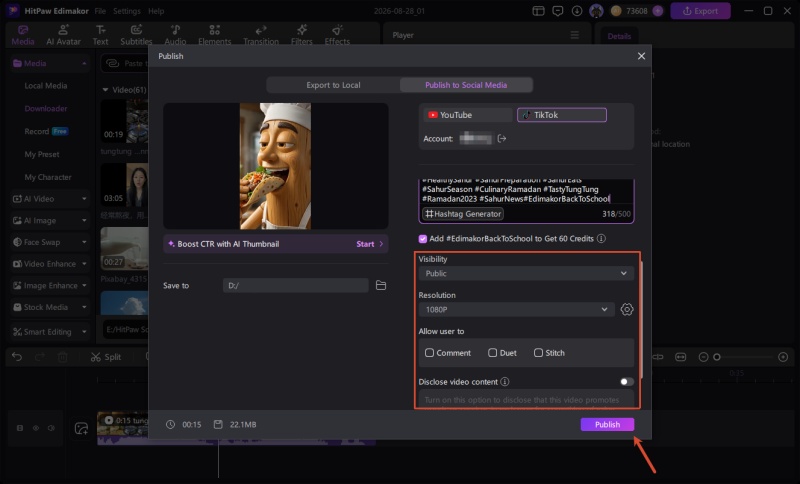Image resolution: width=800 pixels, height=484 pixels.
Task: Select the YouTube platform tab
Action: pos(467,115)
